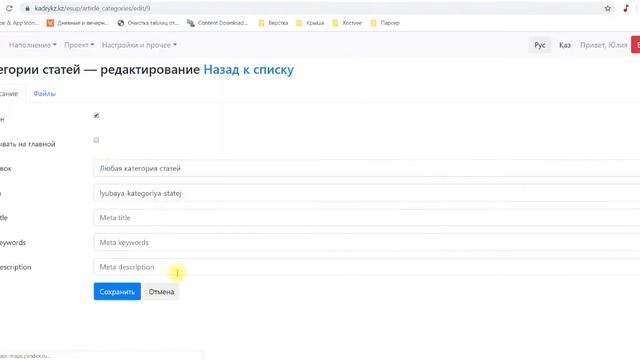Open the App Icon bookmark

point(19,23)
